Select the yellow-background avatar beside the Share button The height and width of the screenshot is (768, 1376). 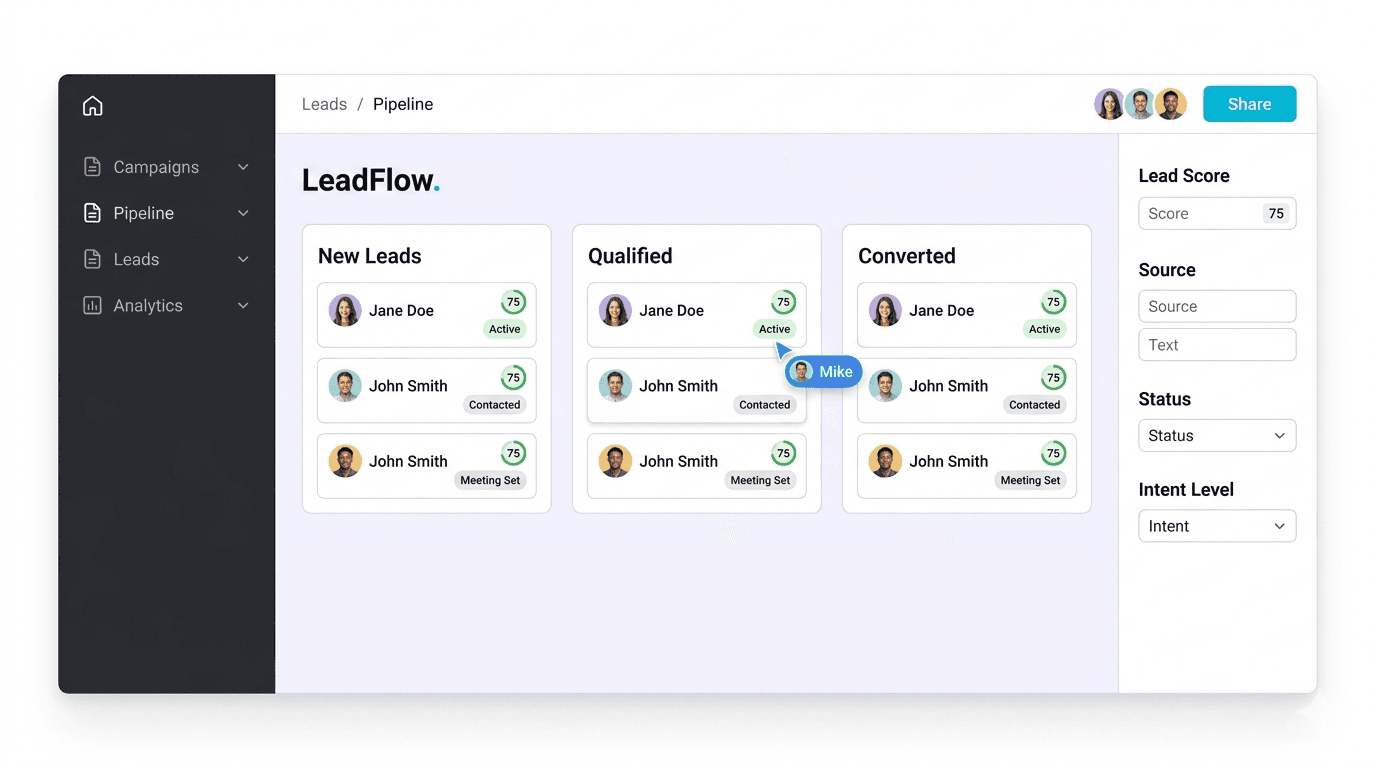(x=1171, y=104)
